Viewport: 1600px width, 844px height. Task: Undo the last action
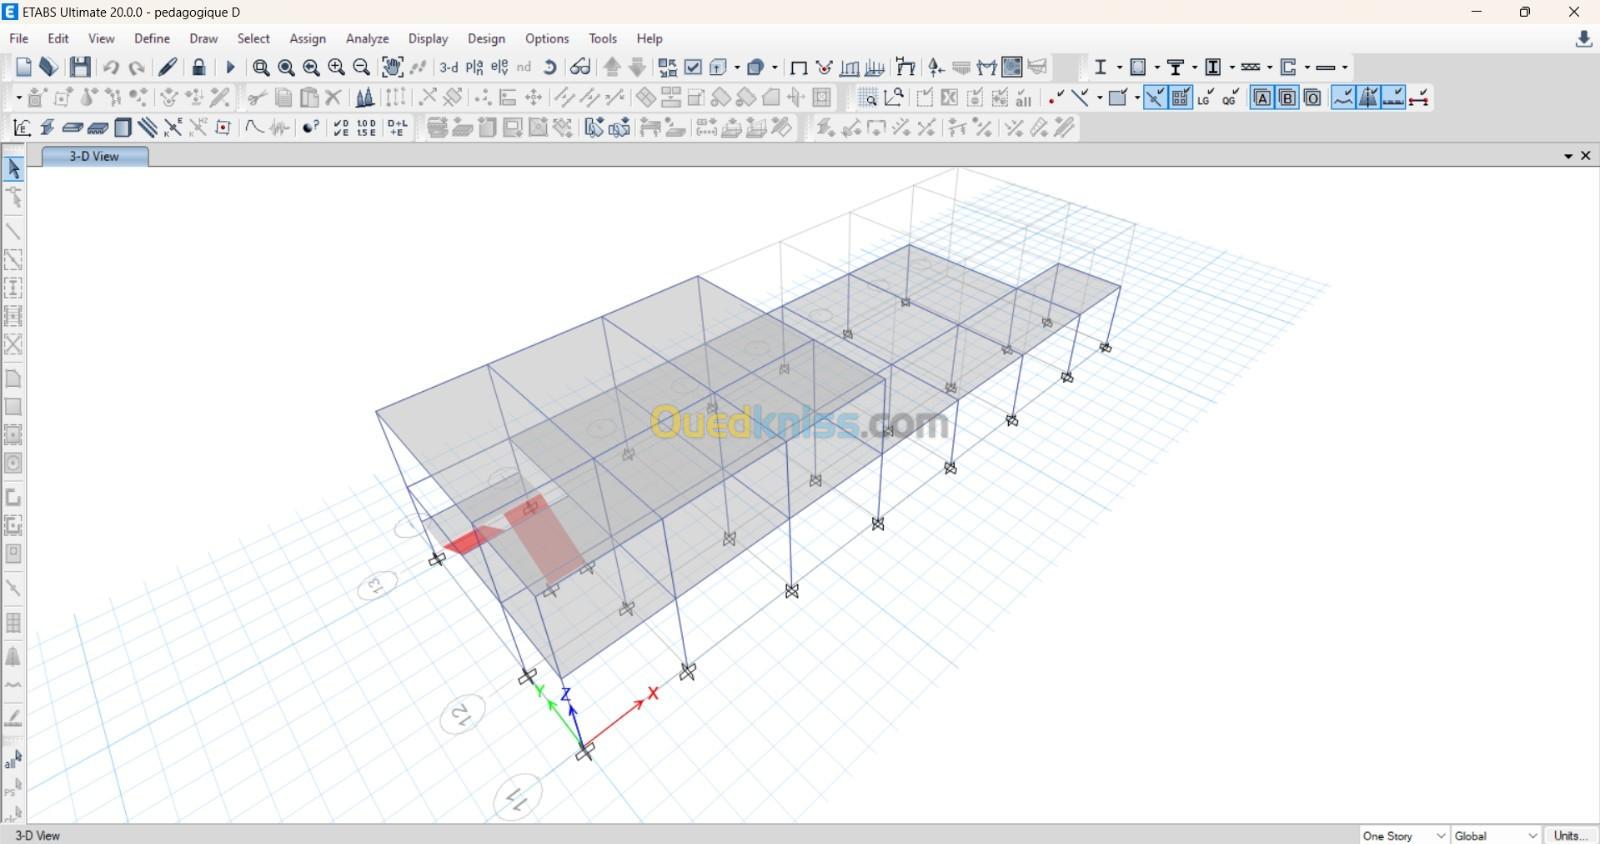click(x=111, y=67)
